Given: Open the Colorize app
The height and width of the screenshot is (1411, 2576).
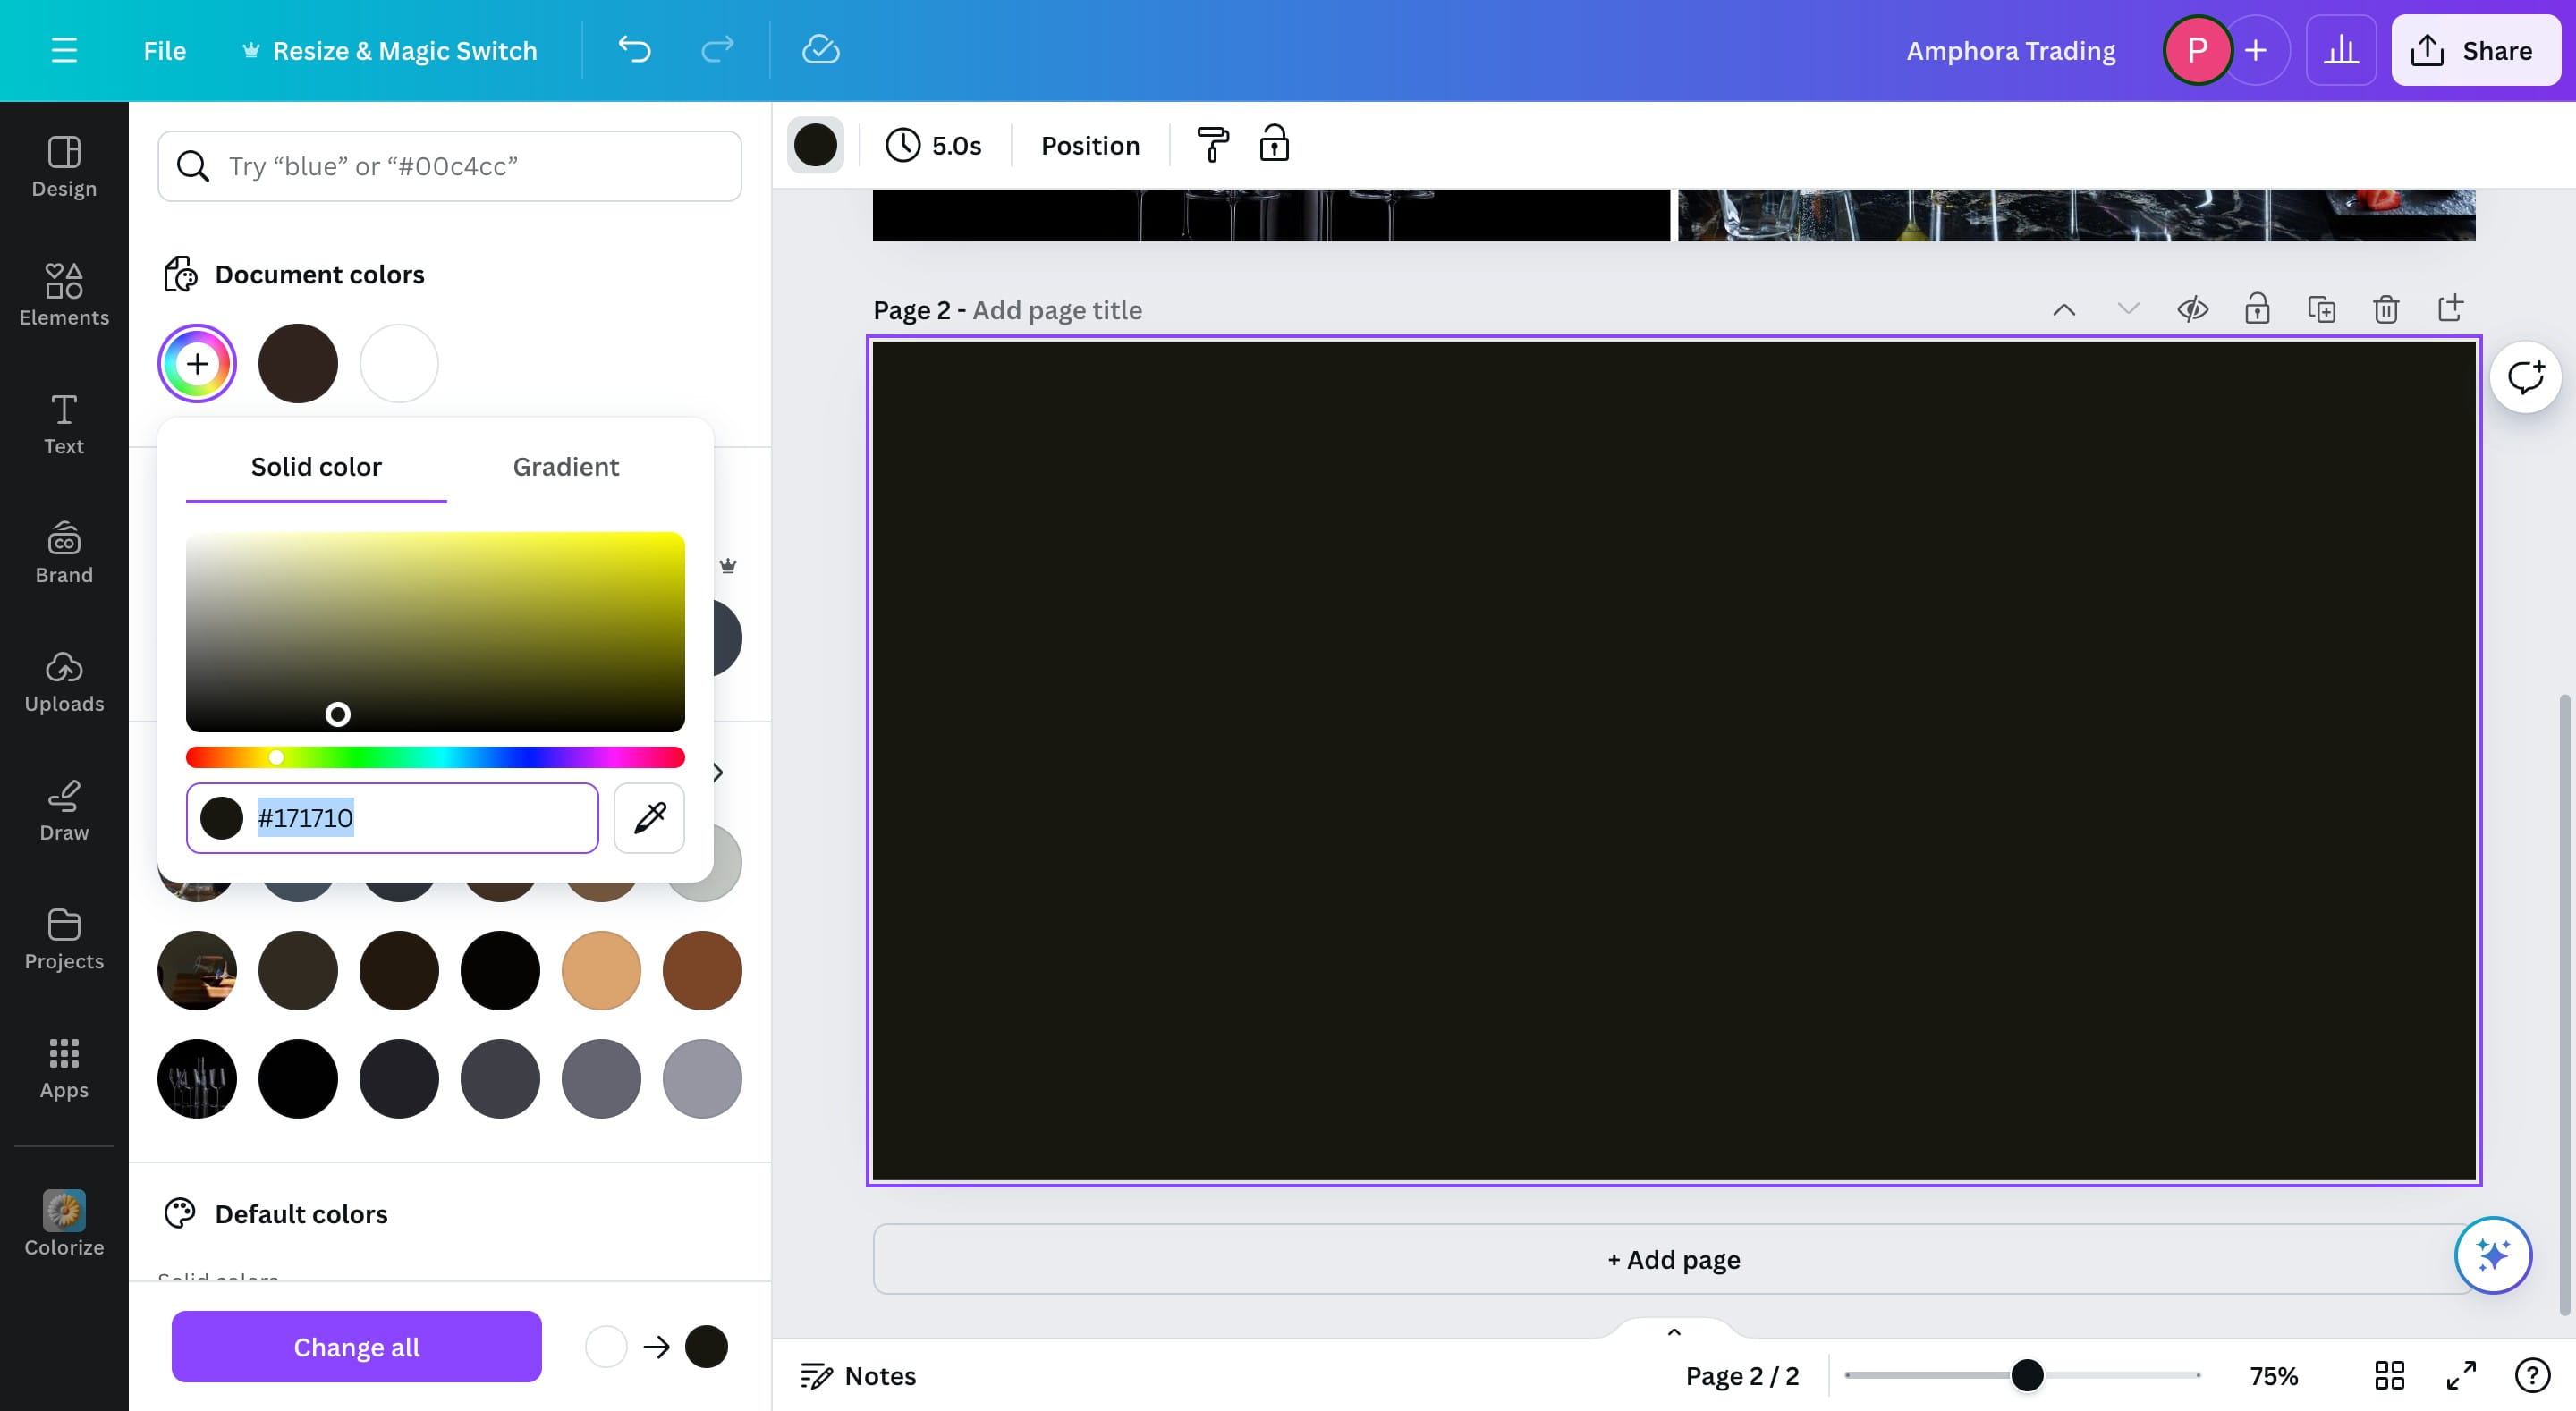Looking at the screenshot, I should [x=64, y=1223].
